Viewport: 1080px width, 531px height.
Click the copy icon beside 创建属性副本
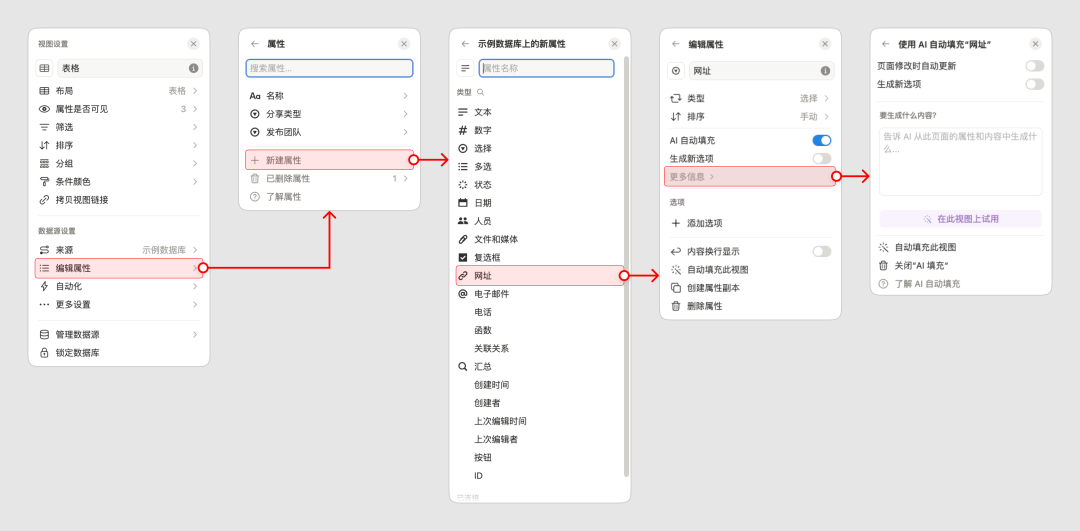click(x=676, y=288)
